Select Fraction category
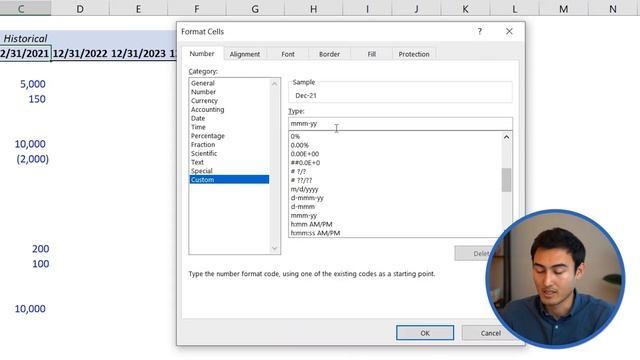This screenshot has width=640, height=360. coord(229,144)
